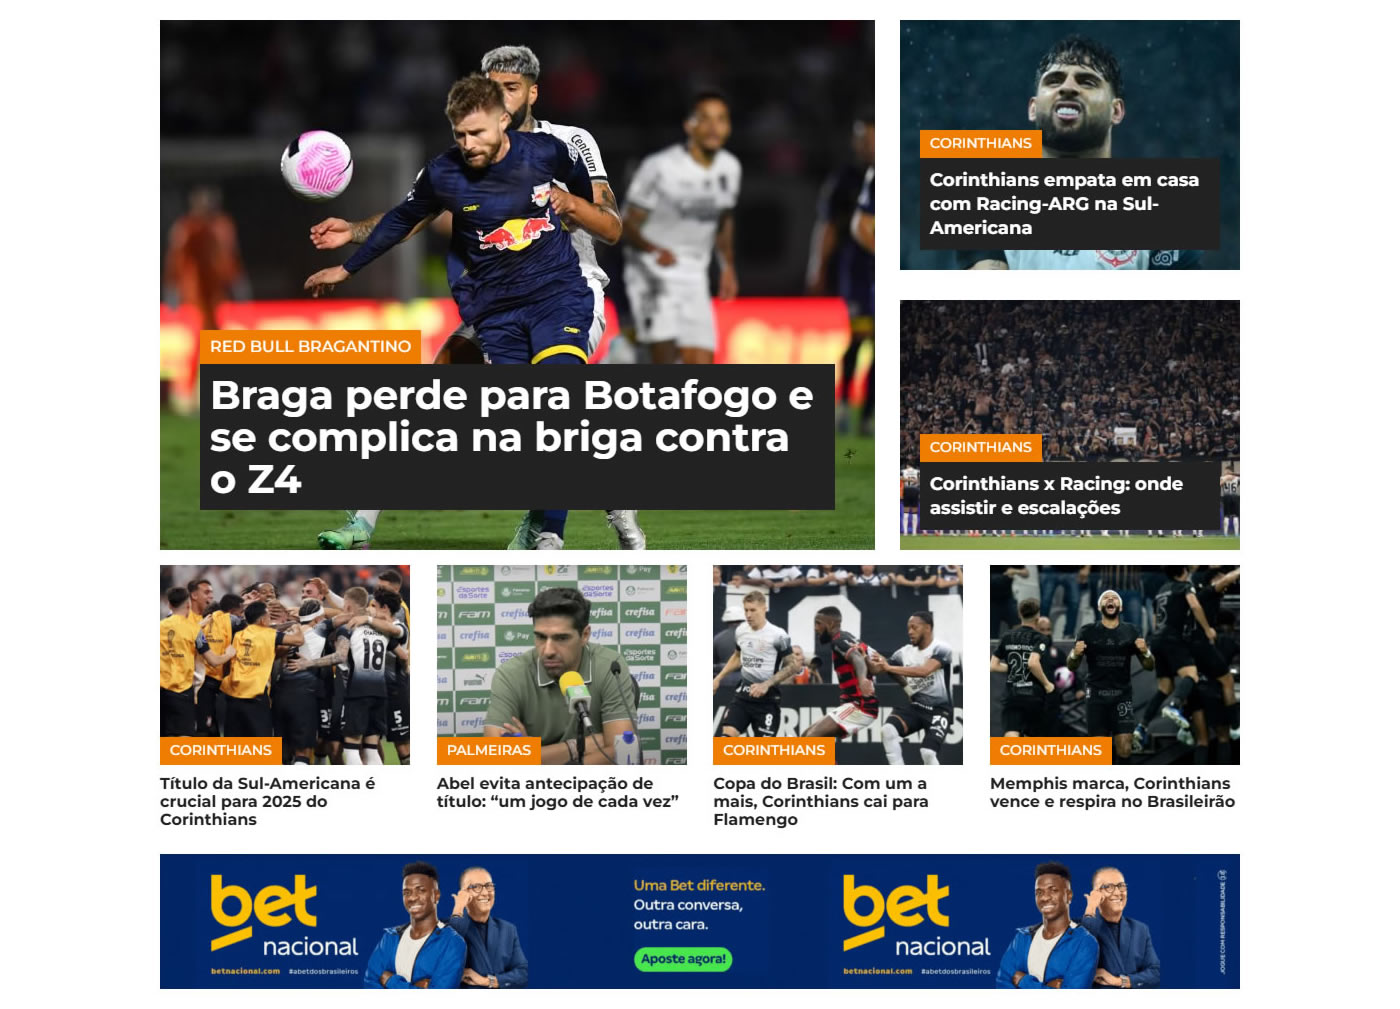
Task: Click the PALMEIRAS category tag
Action: pos(489,750)
